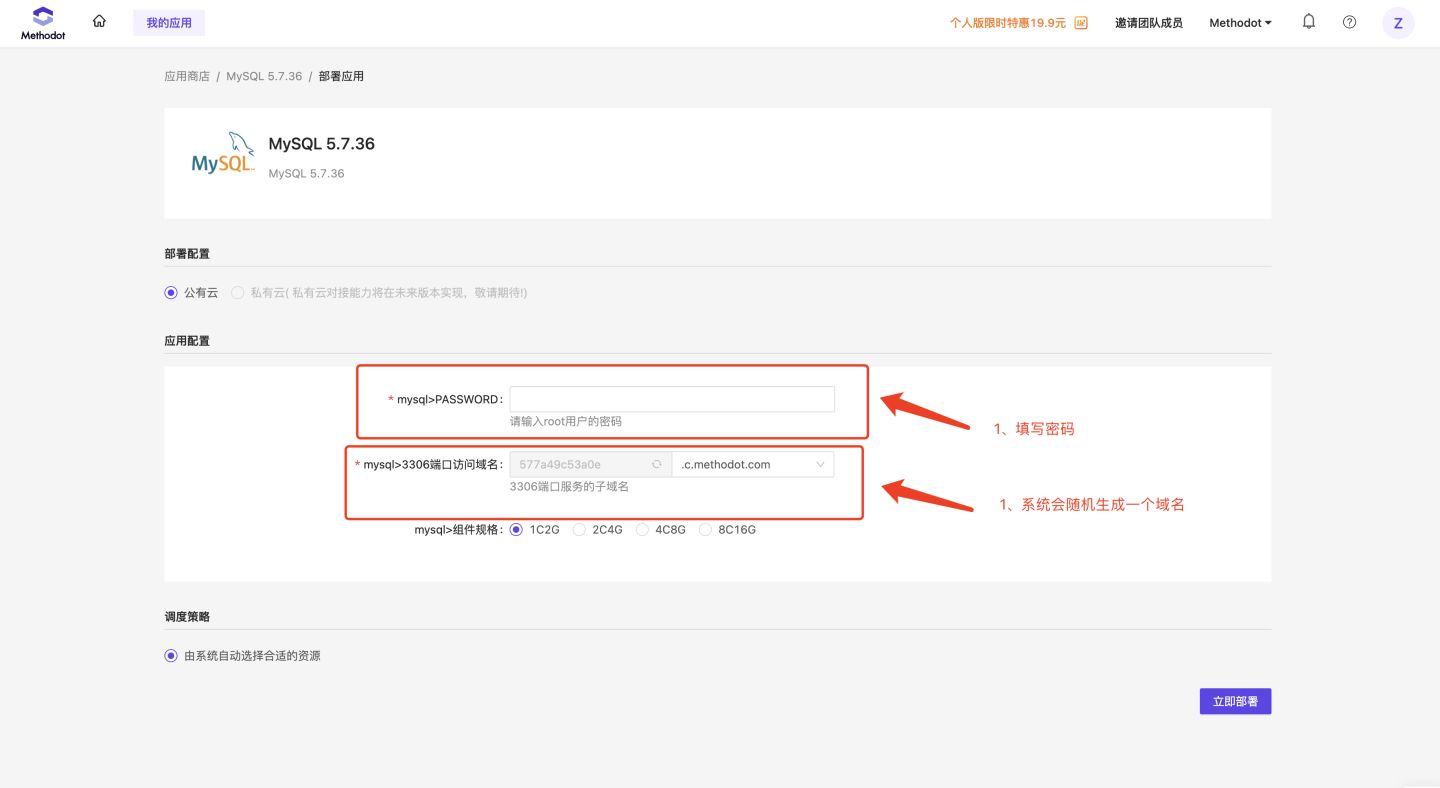Go to MySQL 5.7.36 breadcrumb

click(x=264, y=76)
